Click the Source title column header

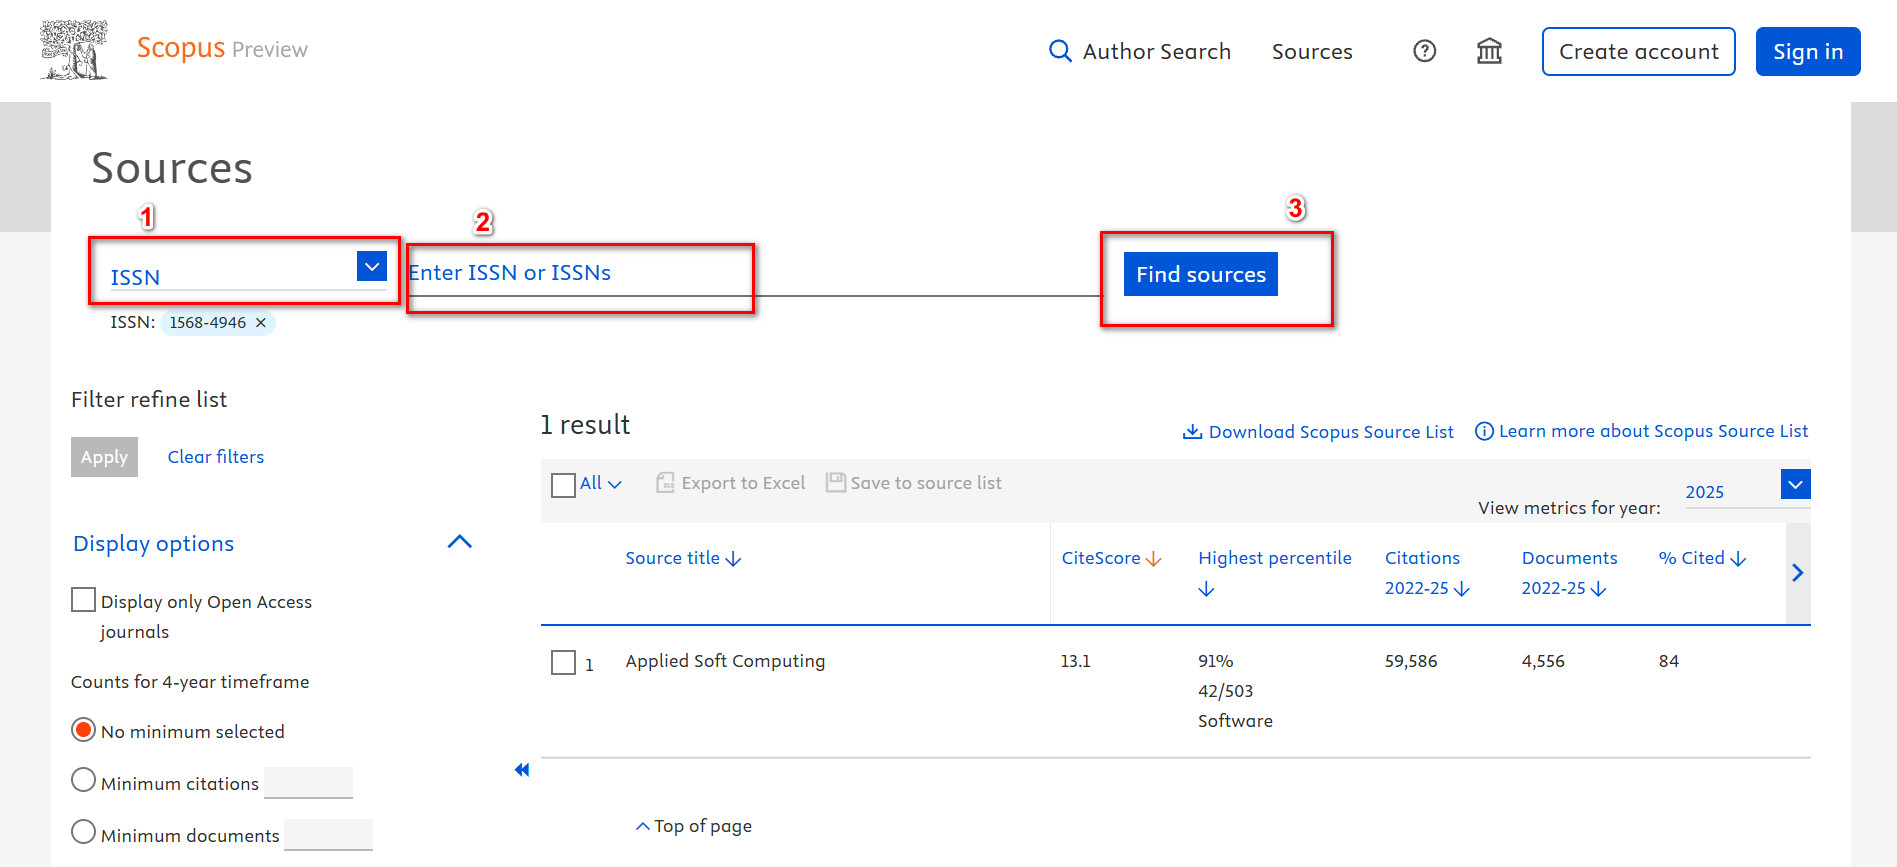[673, 558]
